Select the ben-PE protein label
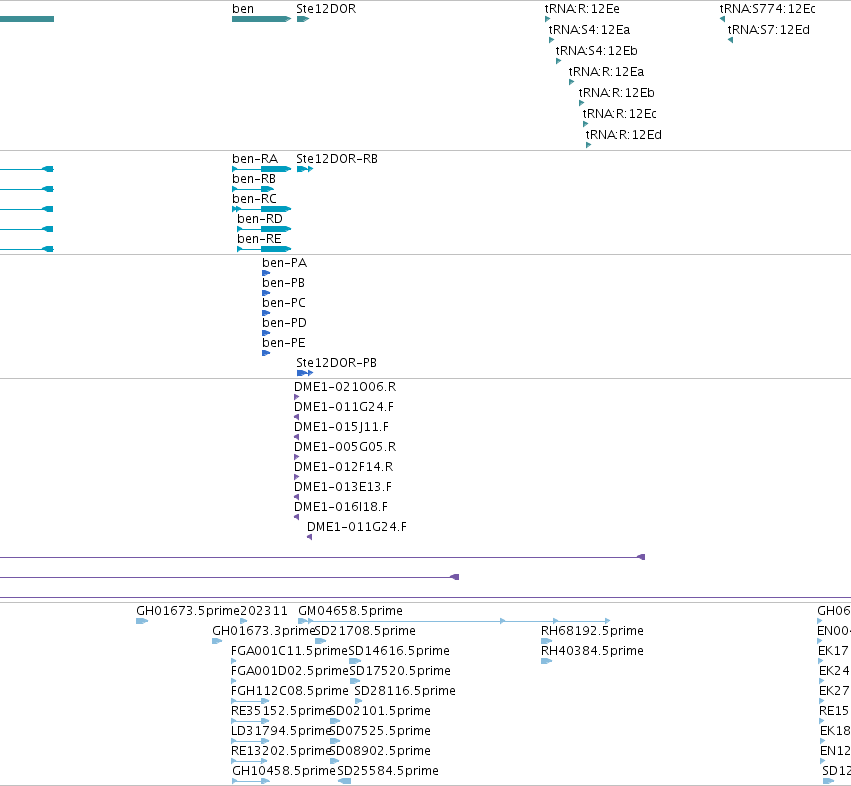The width and height of the screenshot is (851, 786). pos(284,343)
